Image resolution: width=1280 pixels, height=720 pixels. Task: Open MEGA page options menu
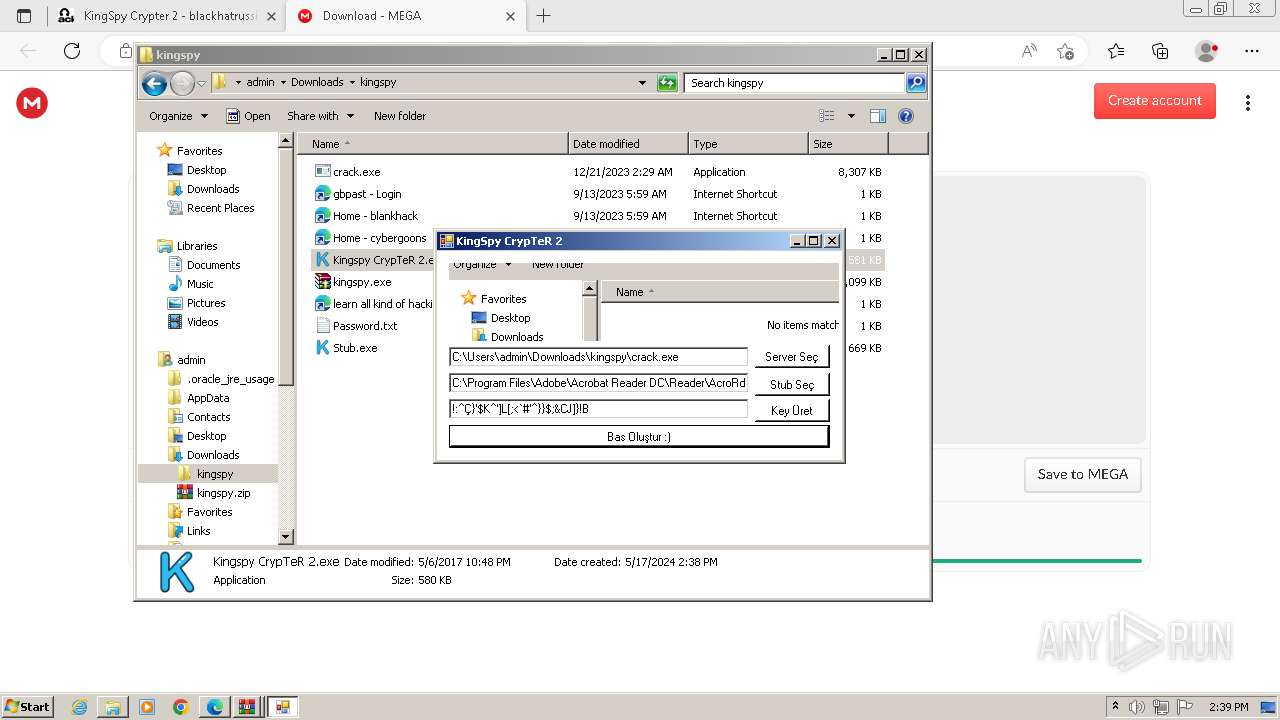tap(1247, 102)
